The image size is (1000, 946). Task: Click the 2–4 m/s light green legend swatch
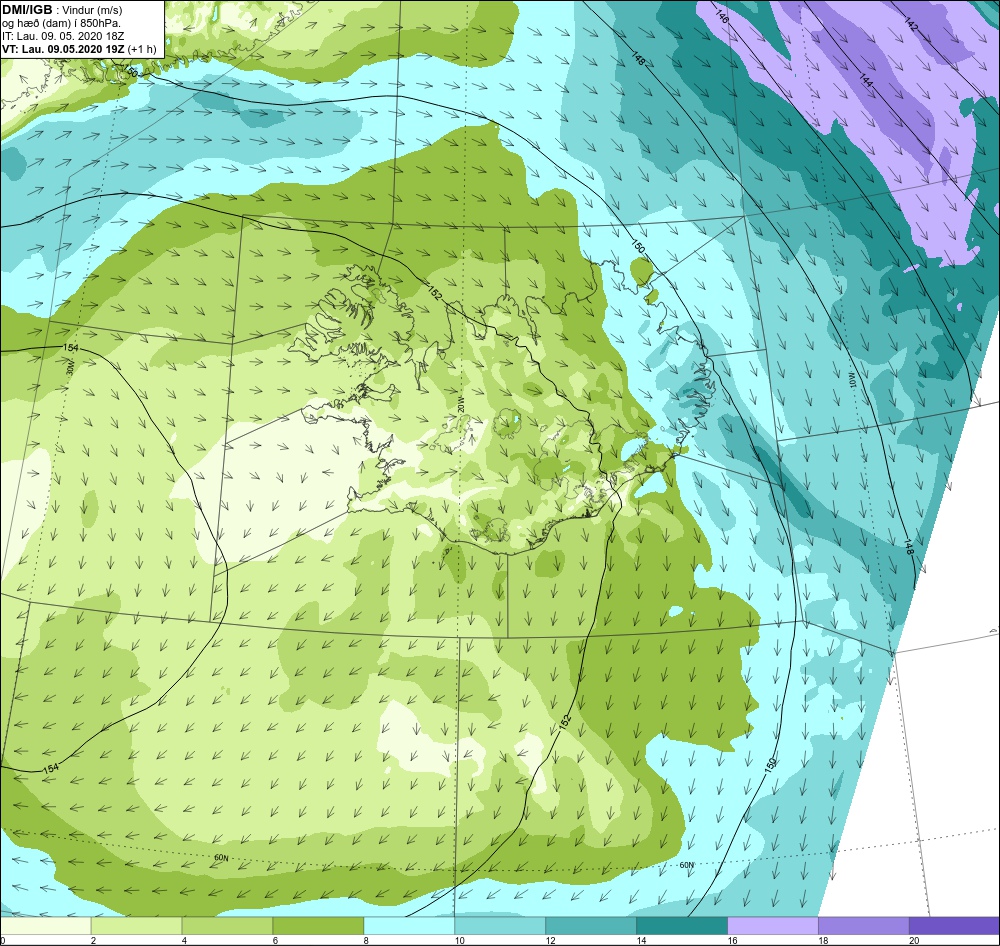(x=136, y=925)
